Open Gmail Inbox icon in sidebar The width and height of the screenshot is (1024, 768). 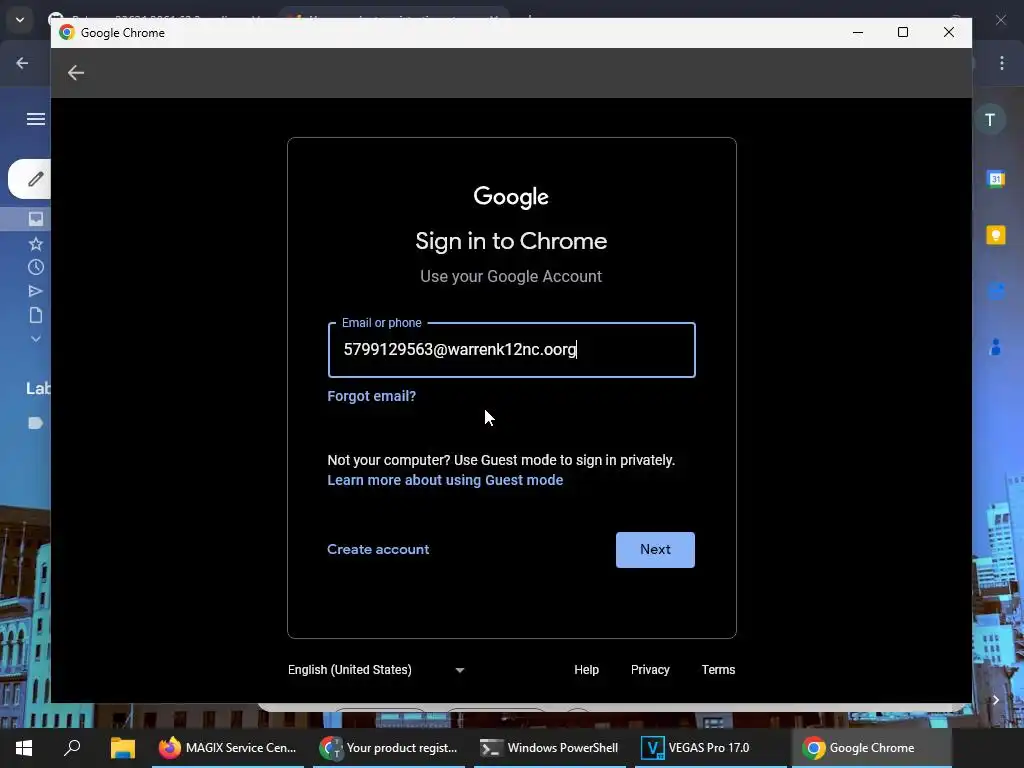pos(36,219)
